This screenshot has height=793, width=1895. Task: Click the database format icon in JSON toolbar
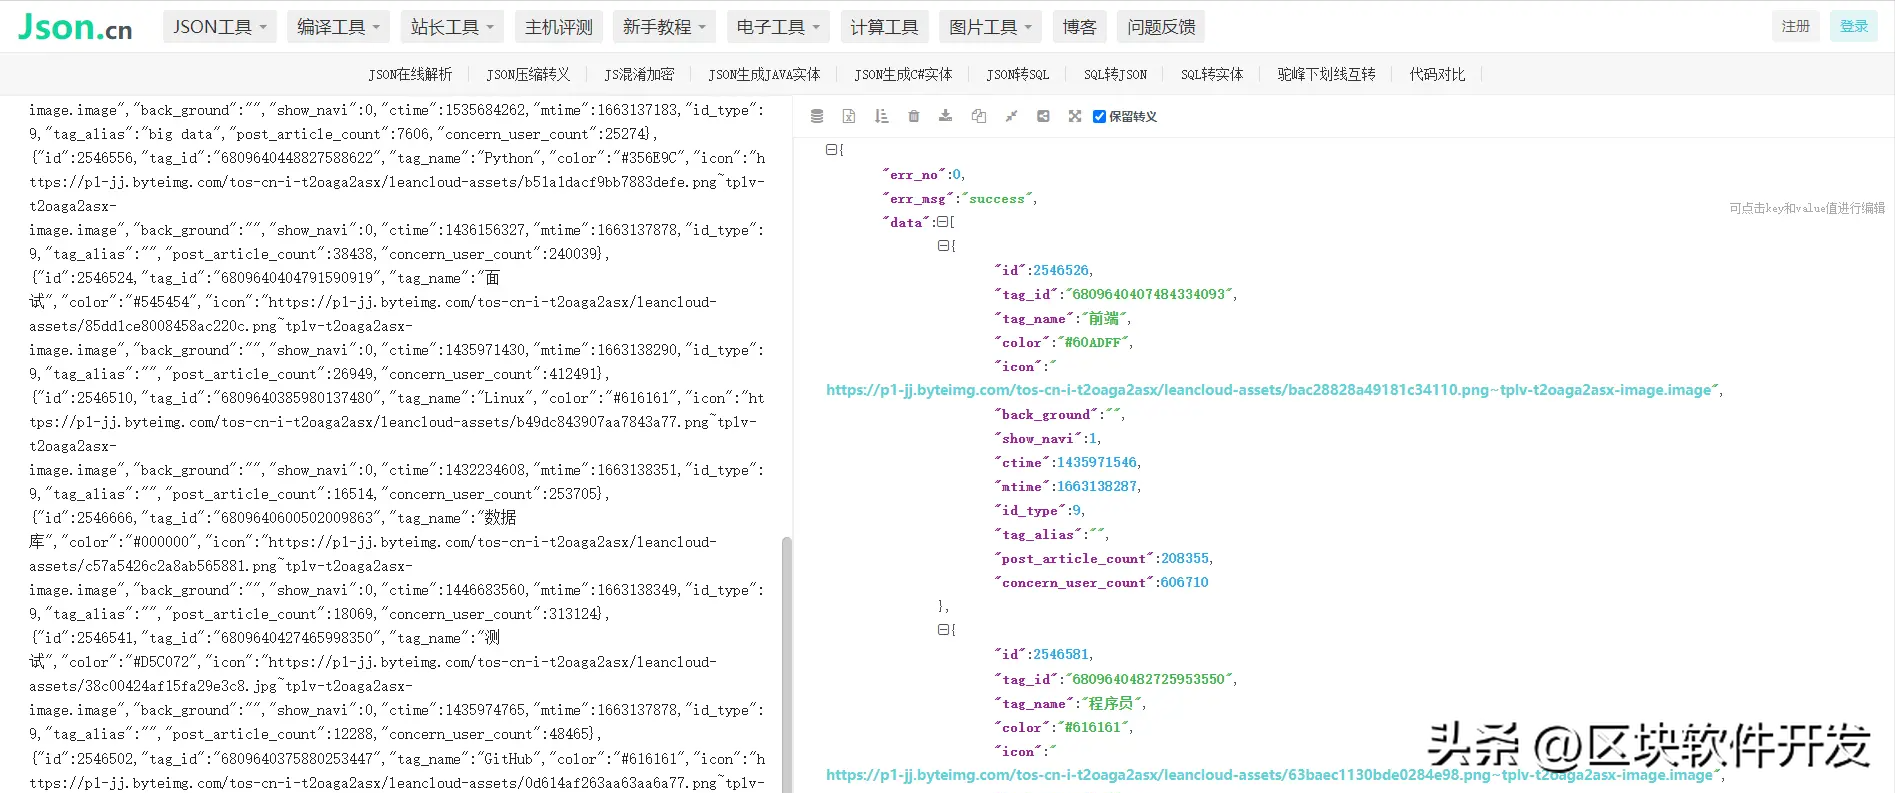[x=817, y=116]
